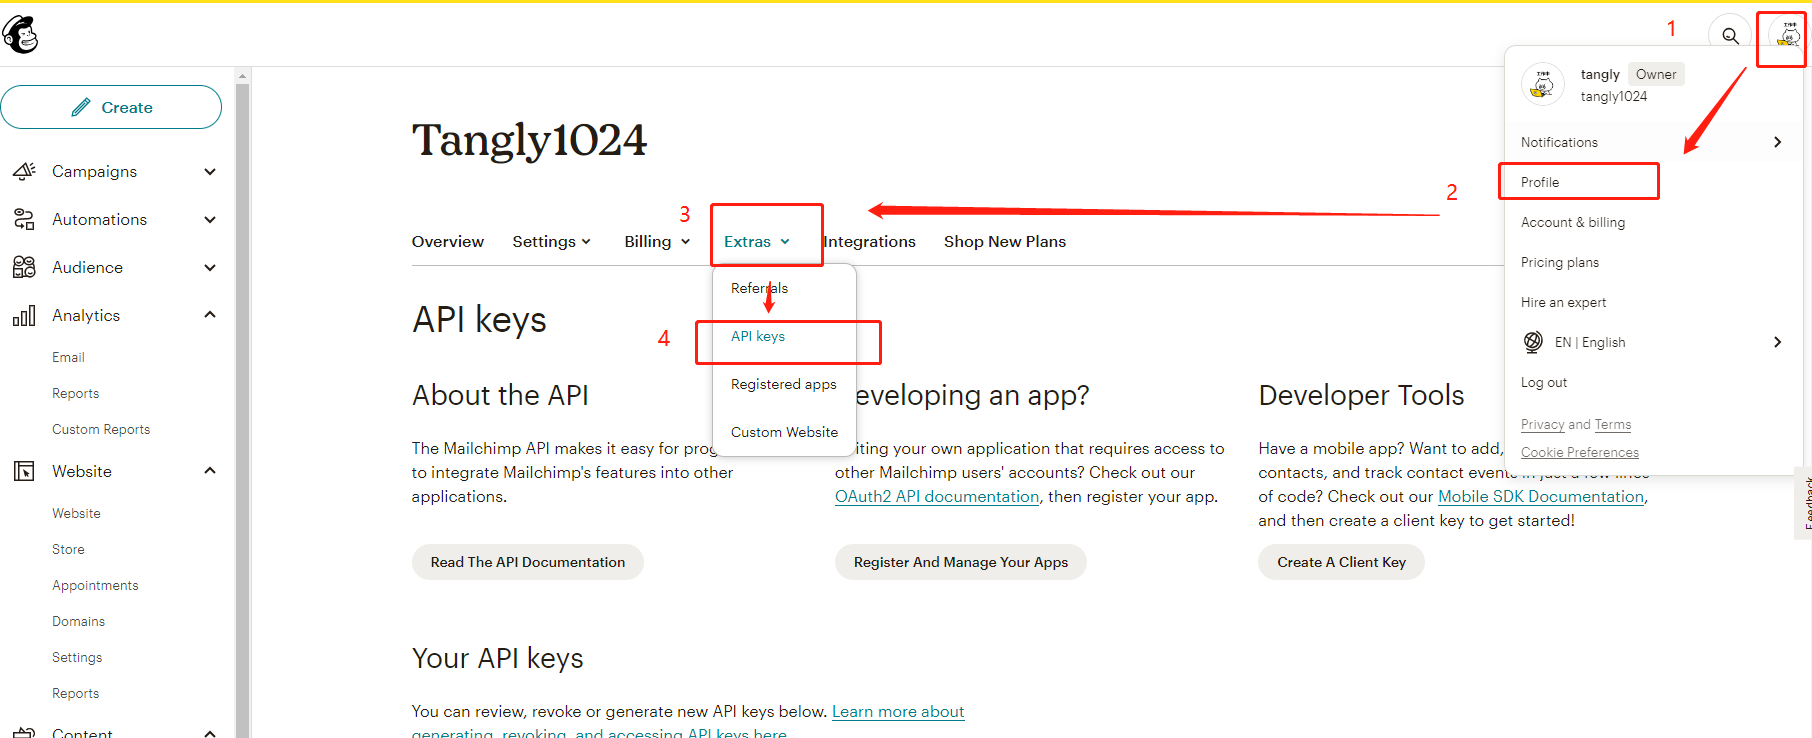1812x738 pixels.
Task: Open the Extras dropdown menu
Action: pyautogui.click(x=758, y=241)
